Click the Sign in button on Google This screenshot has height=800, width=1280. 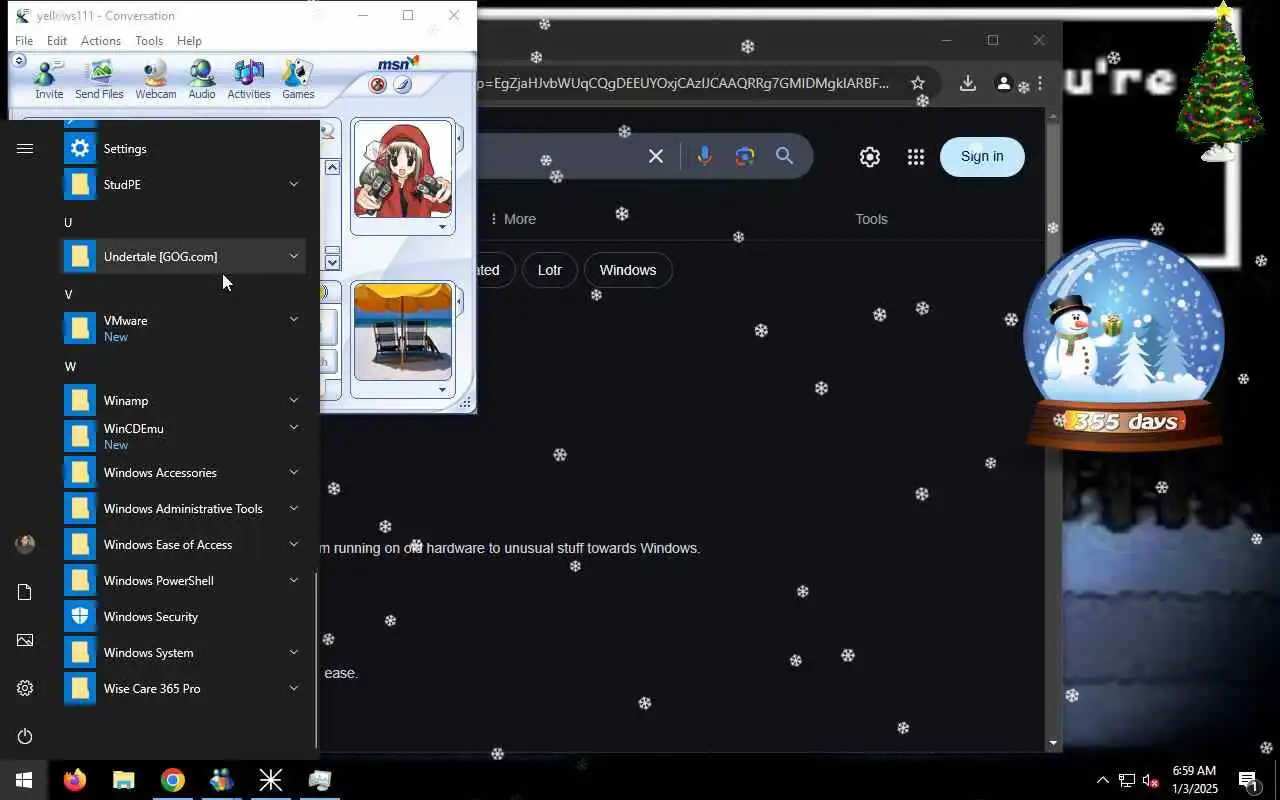pos(982,156)
